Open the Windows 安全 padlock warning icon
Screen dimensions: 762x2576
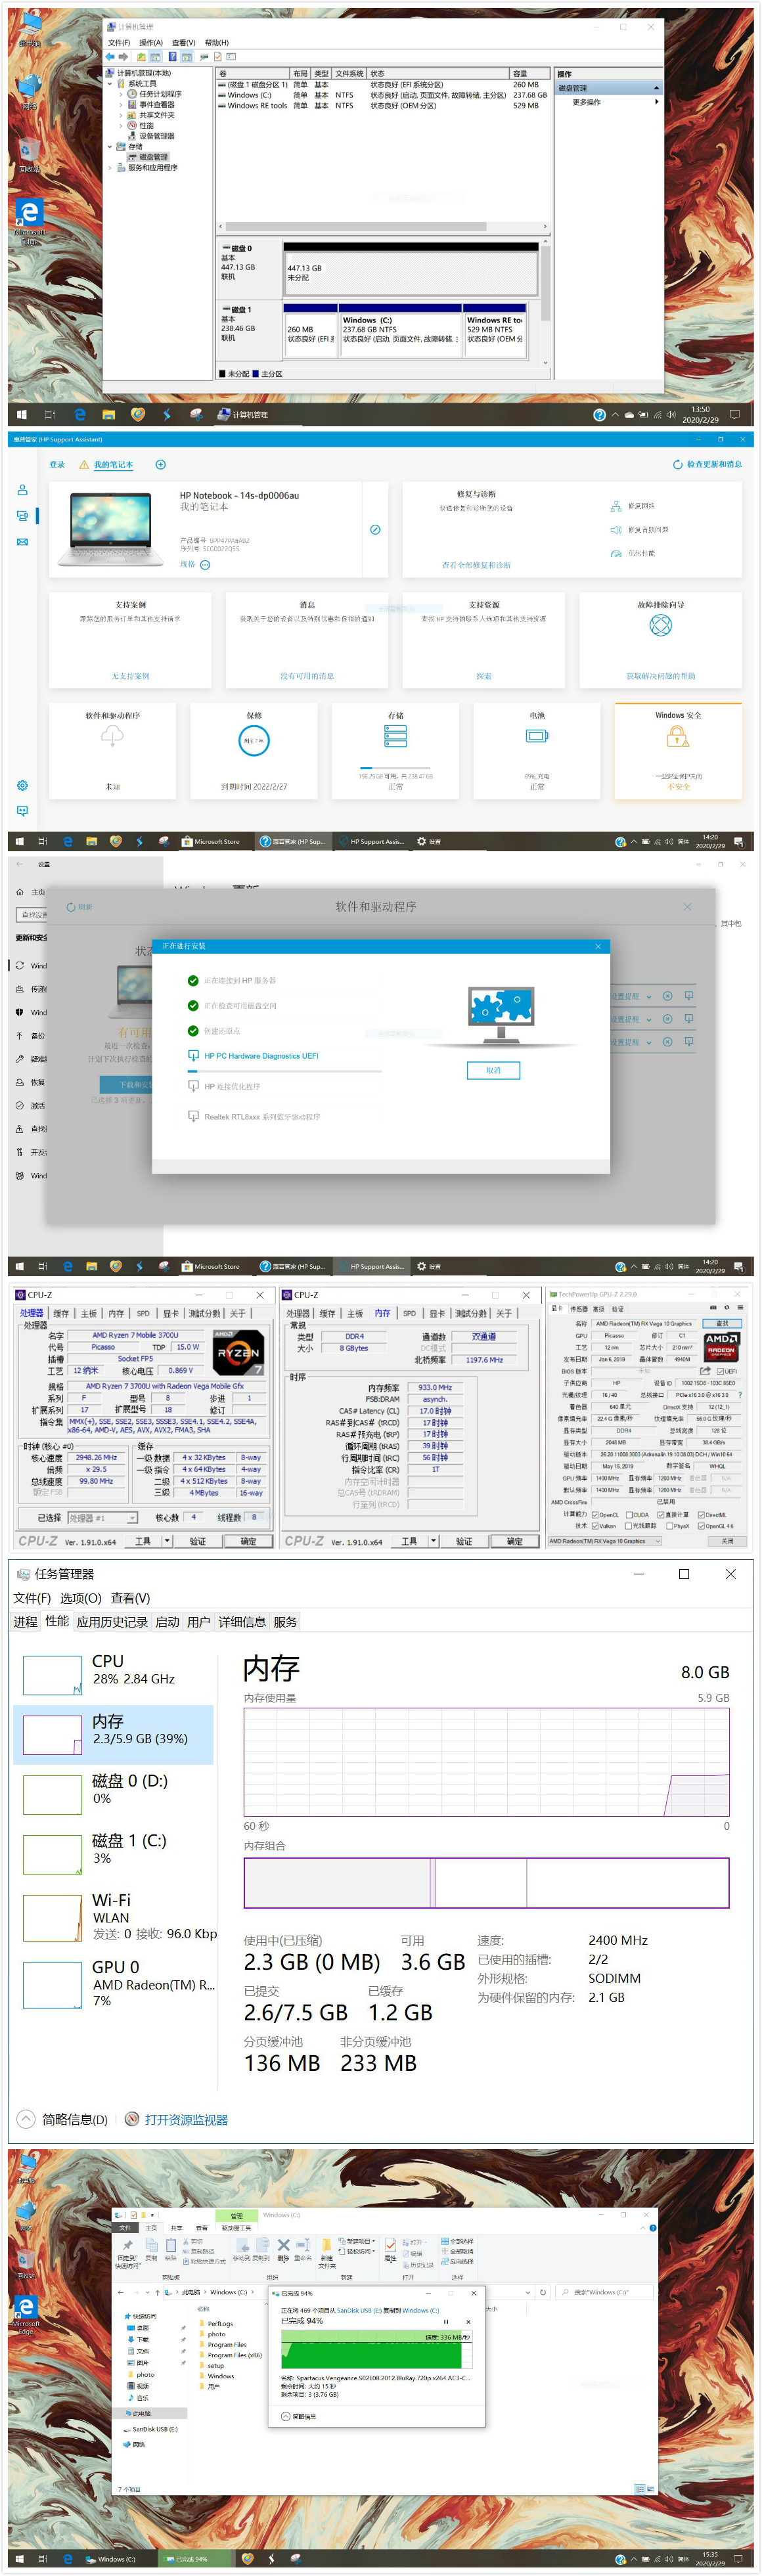click(678, 737)
